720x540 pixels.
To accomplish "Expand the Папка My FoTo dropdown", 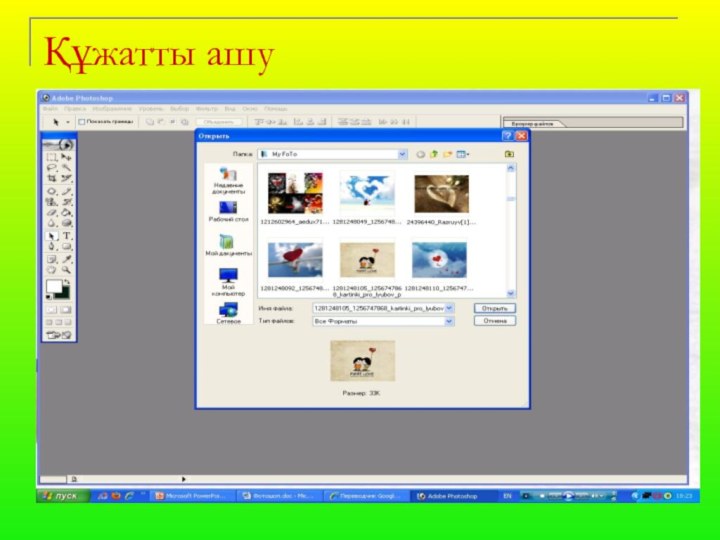I will pos(402,154).
